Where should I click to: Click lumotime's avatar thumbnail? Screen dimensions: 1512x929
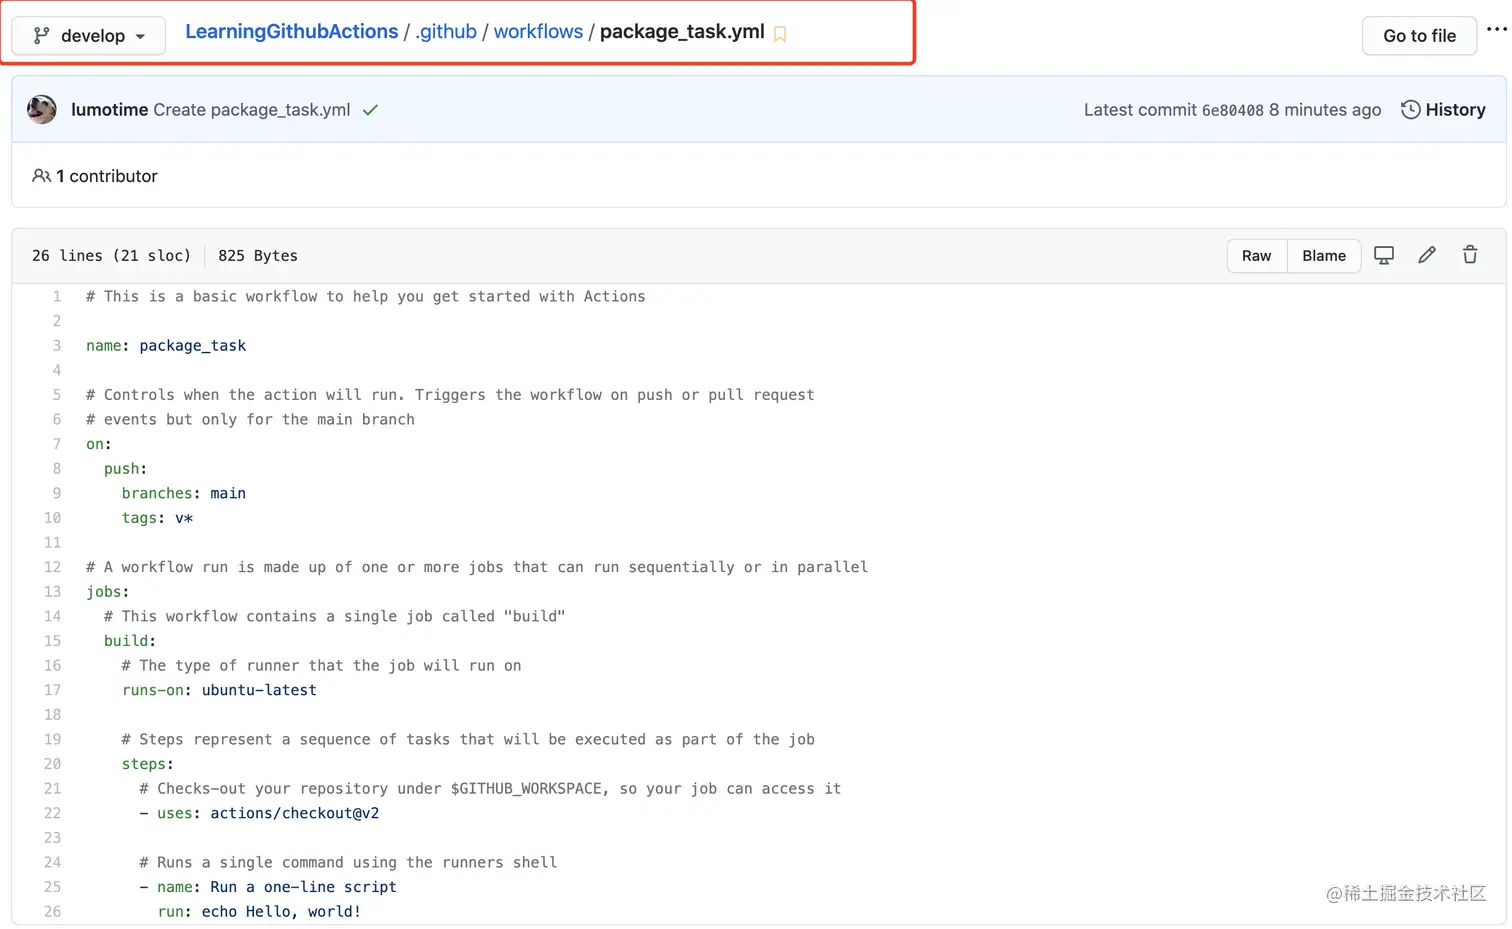click(x=41, y=110)
